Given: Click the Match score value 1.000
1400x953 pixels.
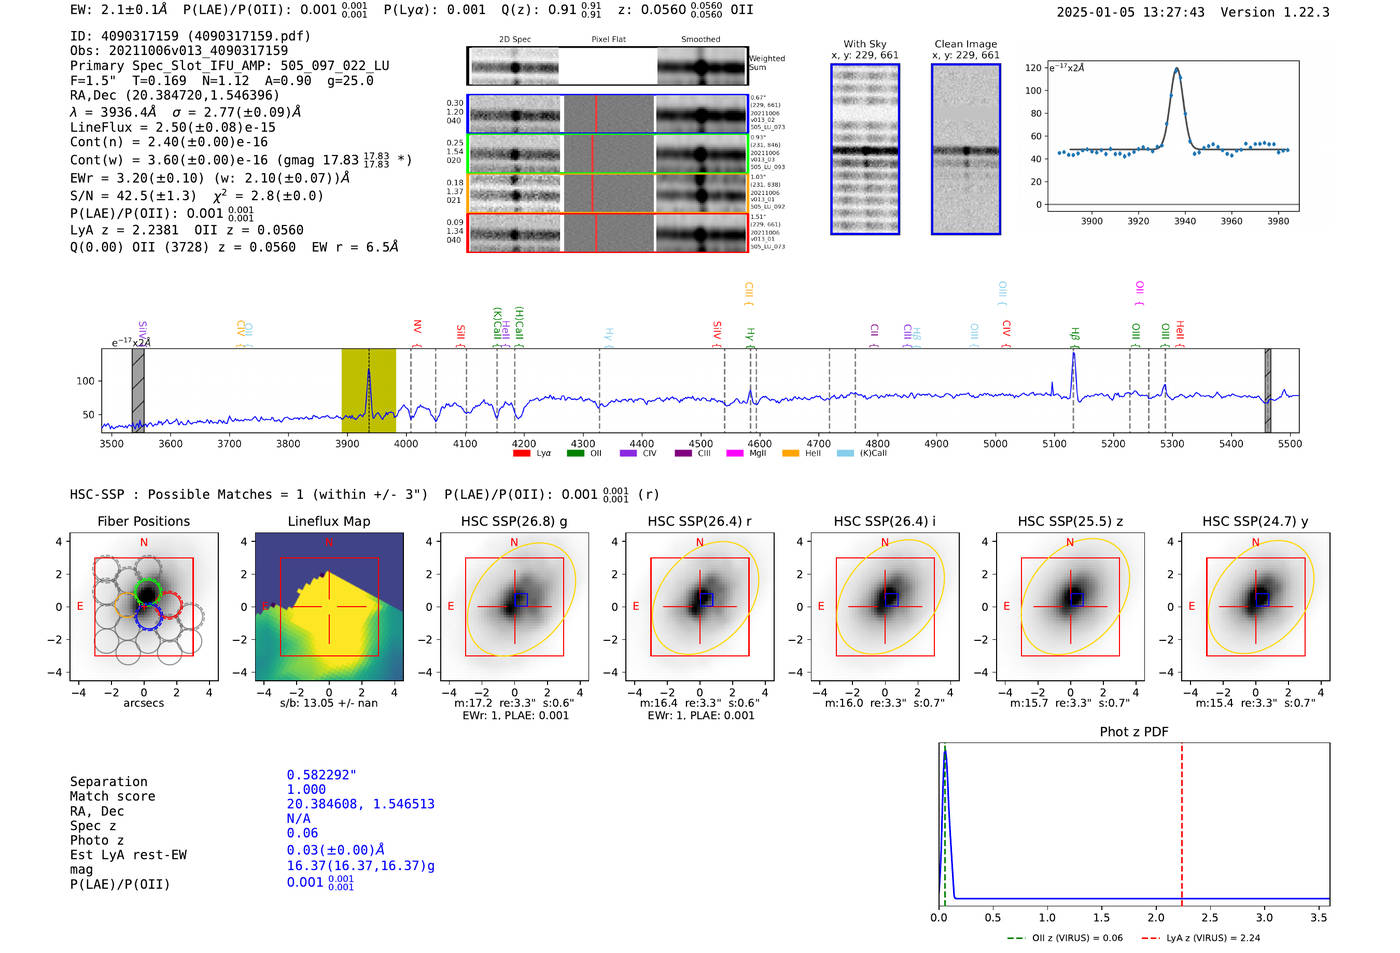Looking at the screenshot, I should [x=306, y=790].
